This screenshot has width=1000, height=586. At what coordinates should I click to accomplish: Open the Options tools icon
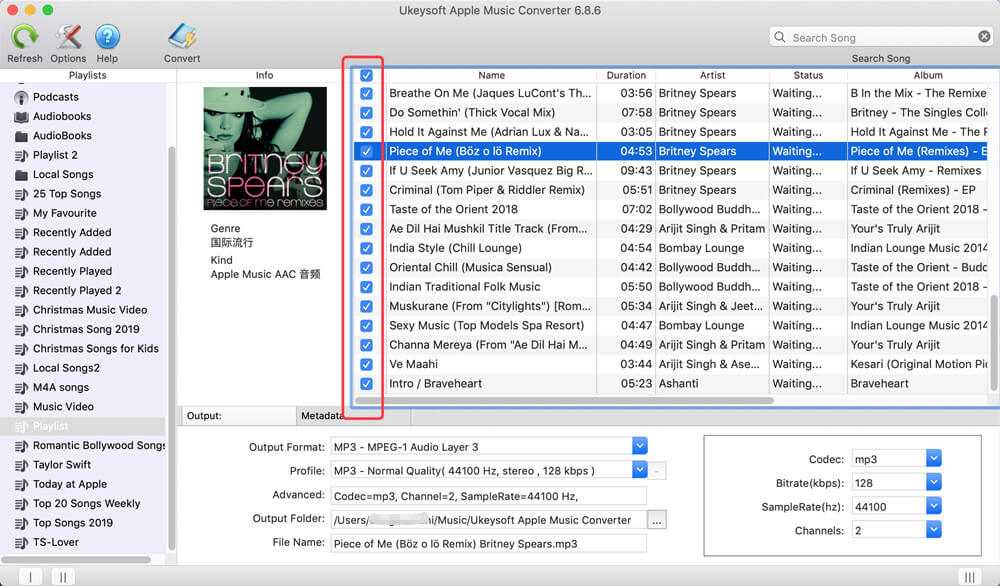coord(68,38)
